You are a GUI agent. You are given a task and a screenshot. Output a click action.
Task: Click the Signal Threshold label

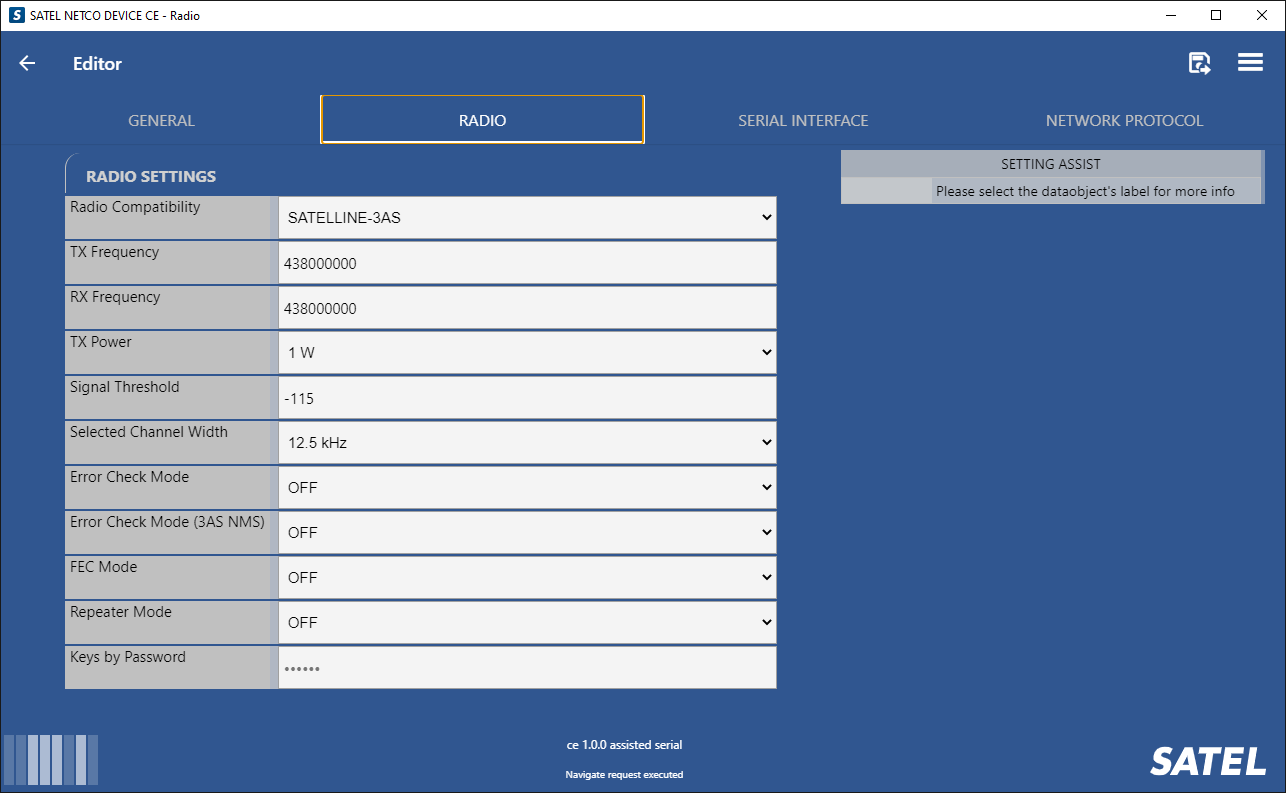[x=125, y=387]
